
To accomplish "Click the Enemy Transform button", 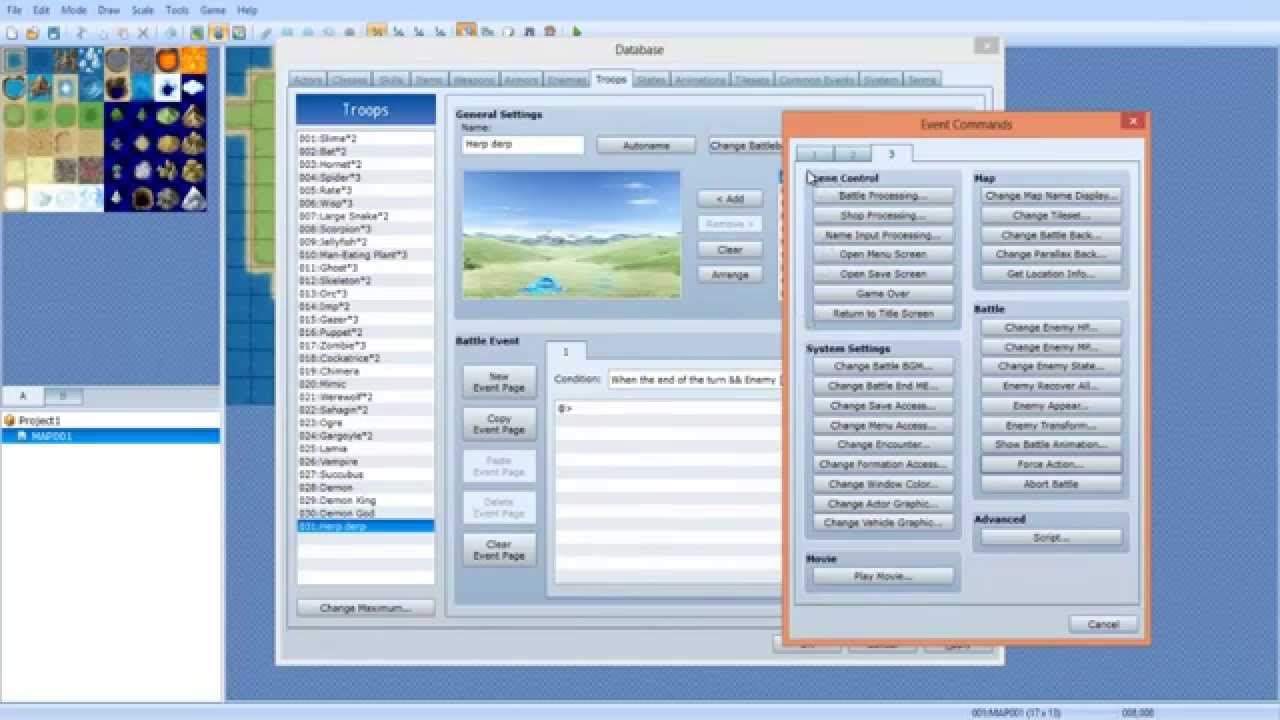I will [1051, 425].
